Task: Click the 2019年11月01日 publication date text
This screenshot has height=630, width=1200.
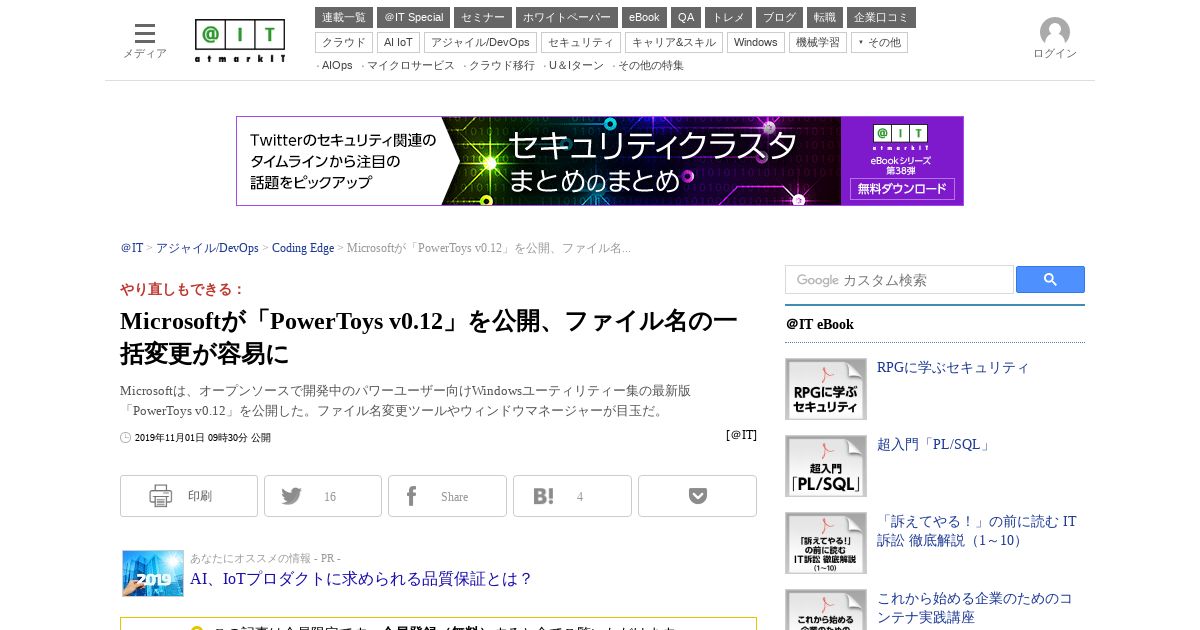Action: click(202, 438)
